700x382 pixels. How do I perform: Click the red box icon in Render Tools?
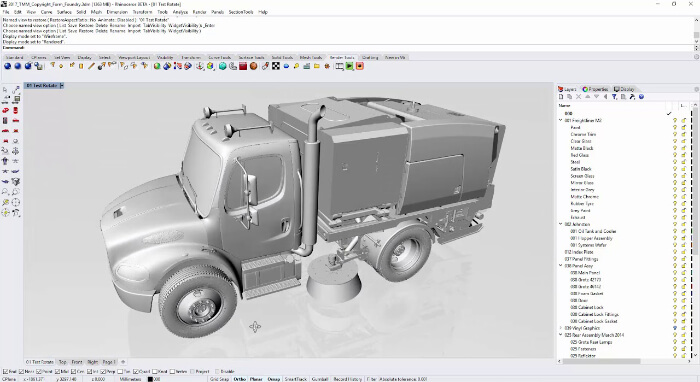[x=243, y=66]
